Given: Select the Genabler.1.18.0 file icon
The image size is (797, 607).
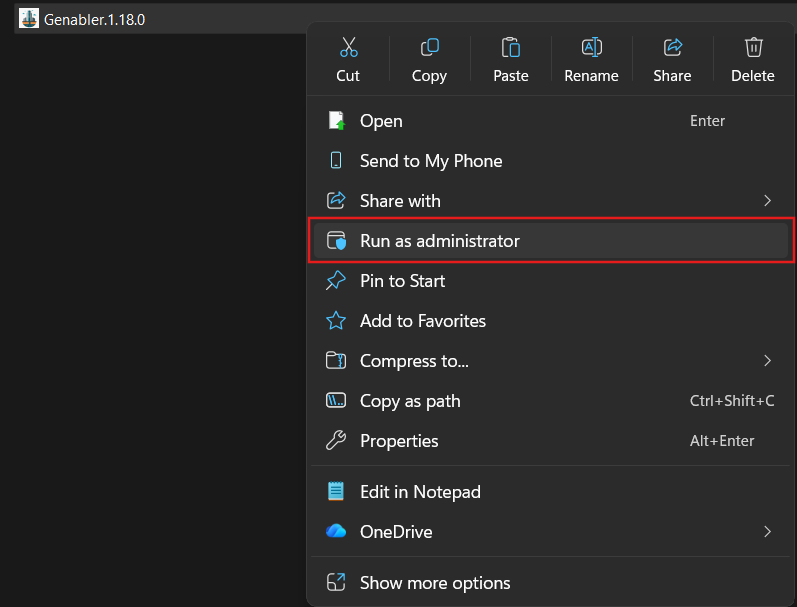Looking at the screenshot, I should click(x=29, y=18).
